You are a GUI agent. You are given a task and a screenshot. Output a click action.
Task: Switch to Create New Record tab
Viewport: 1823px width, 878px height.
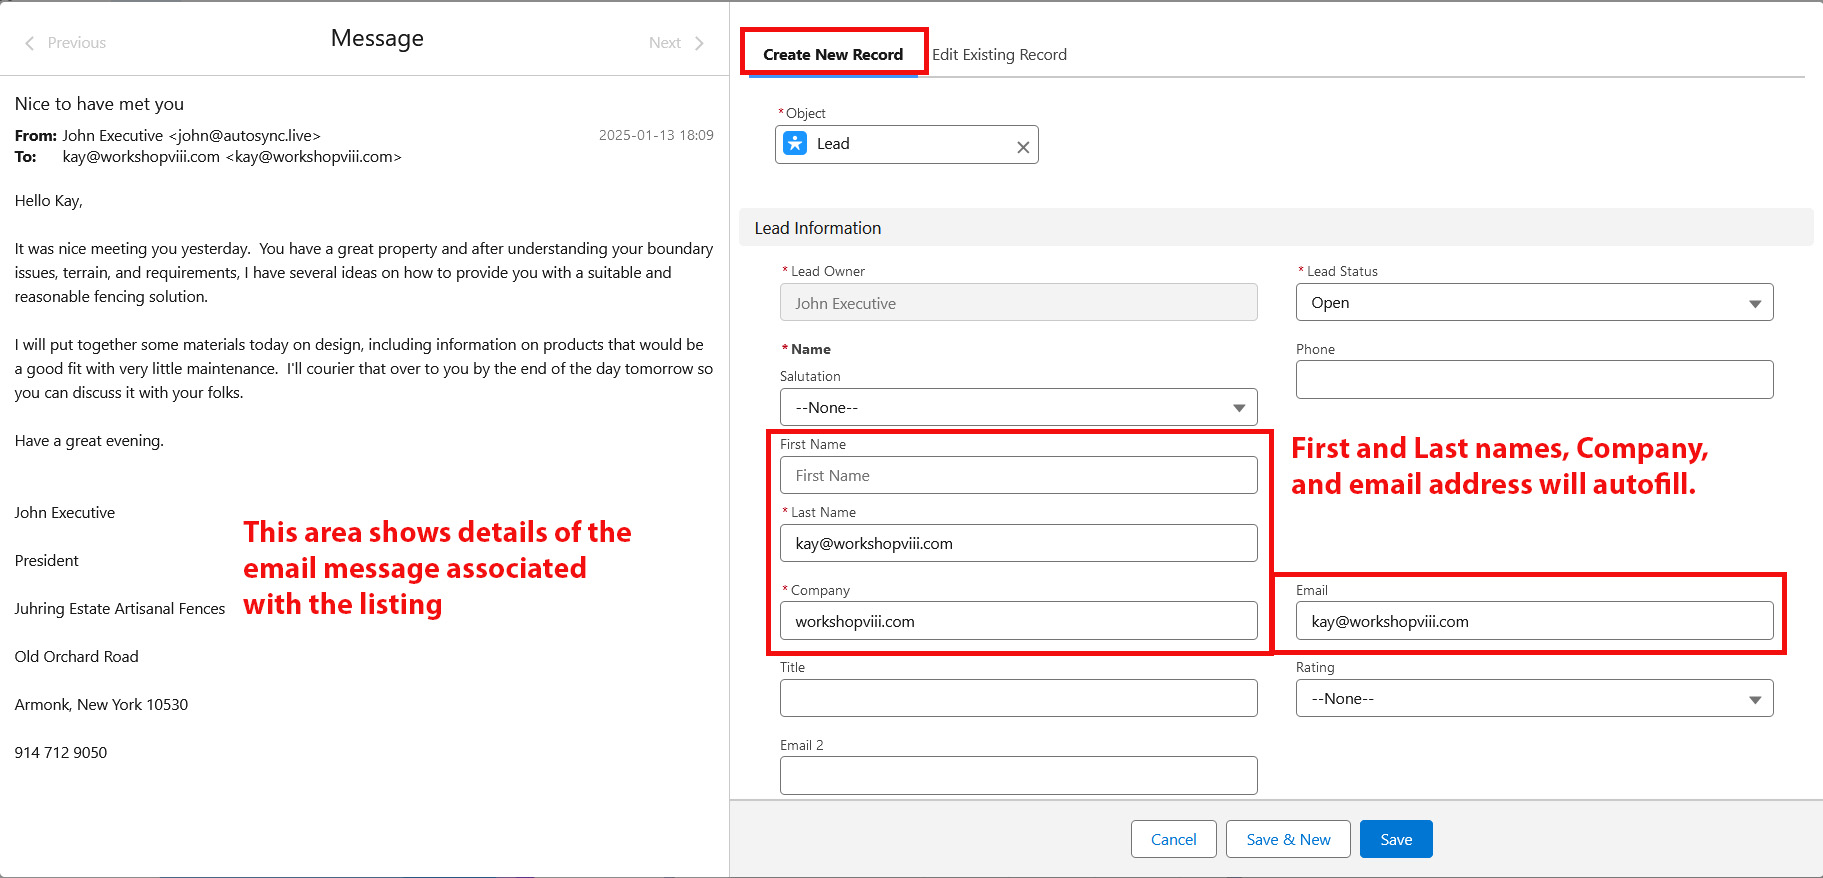click(x=832, y=55)
